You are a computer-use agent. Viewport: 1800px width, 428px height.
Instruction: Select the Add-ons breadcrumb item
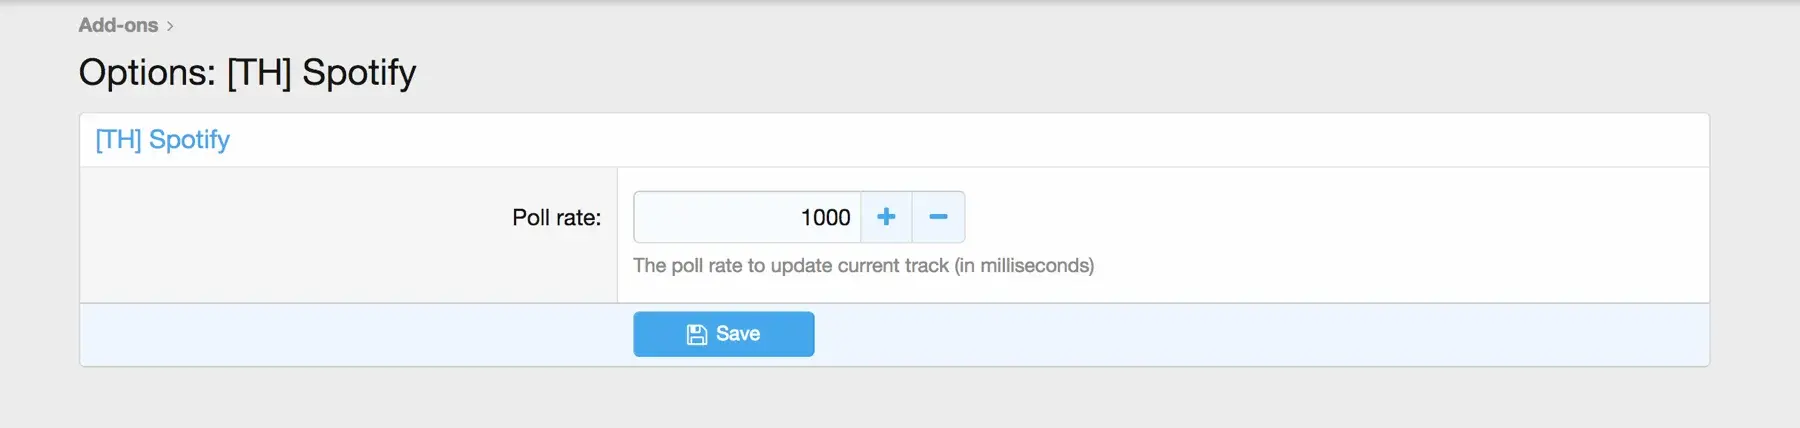point(118,25)
